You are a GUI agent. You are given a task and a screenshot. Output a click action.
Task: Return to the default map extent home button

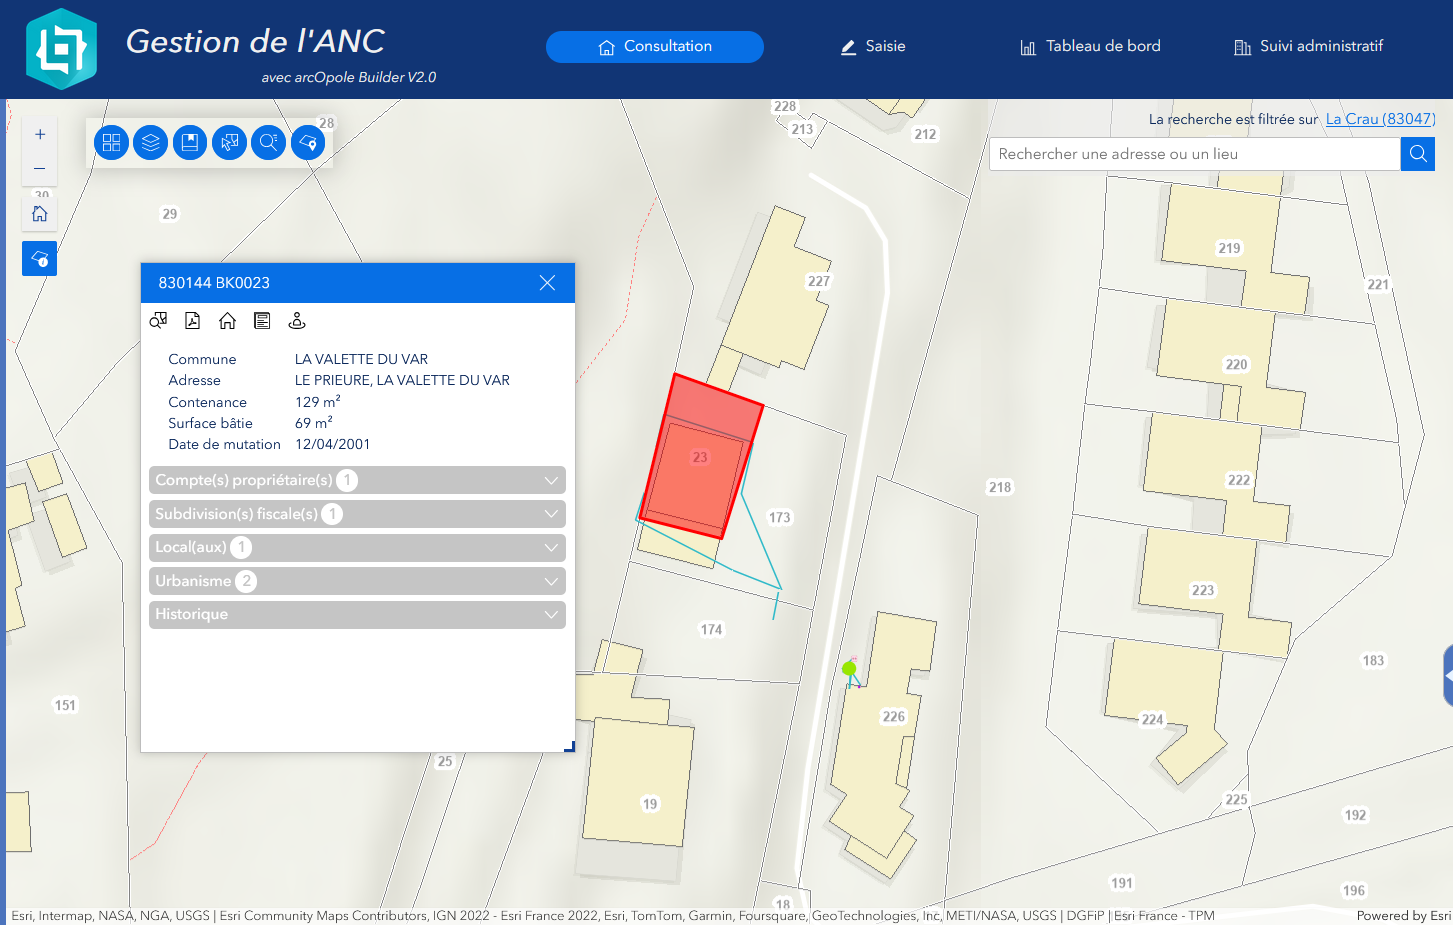click(x=40, y=213)
